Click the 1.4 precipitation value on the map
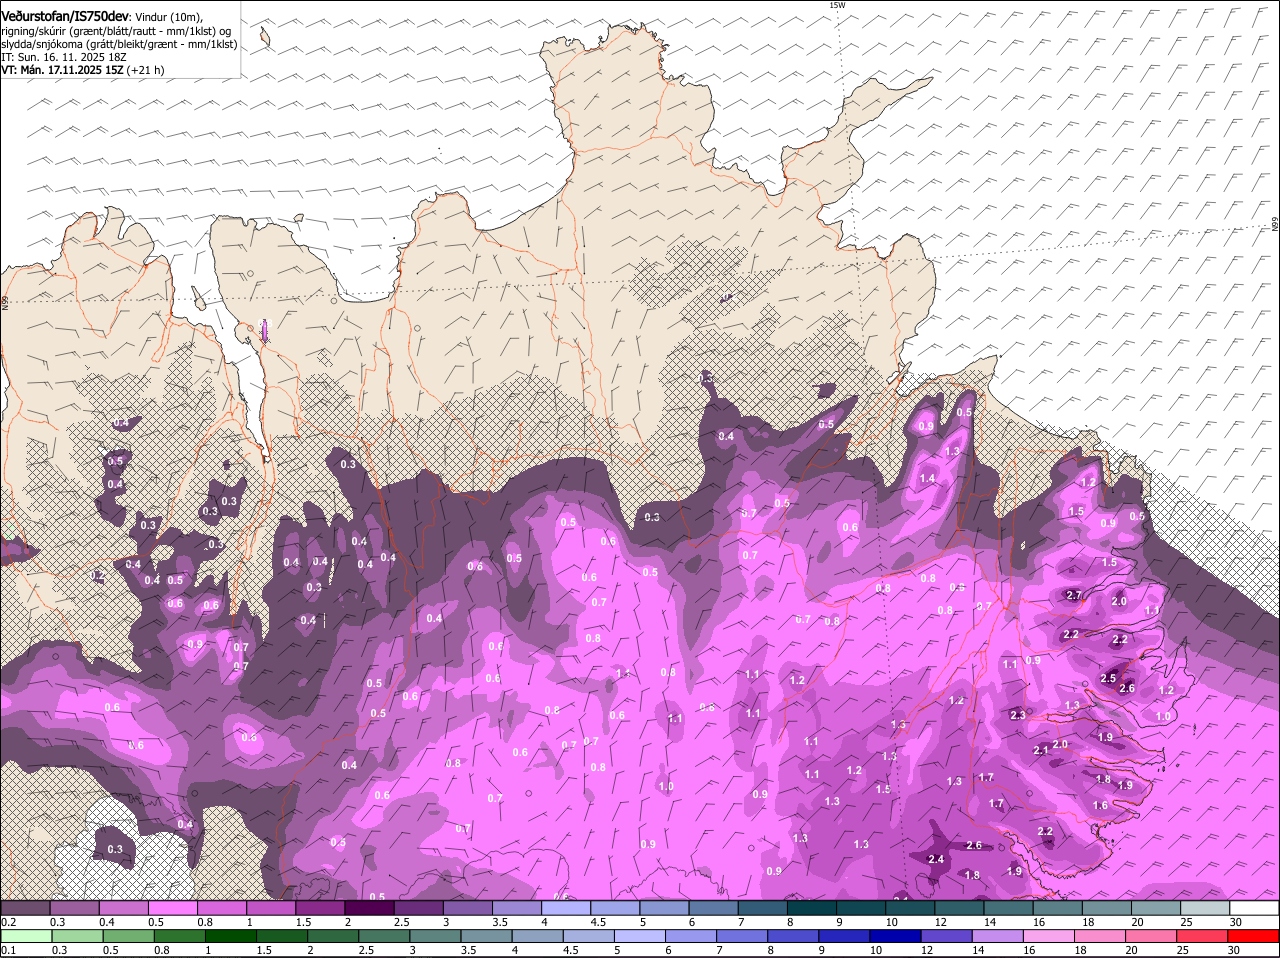The width and height of the screenshot is (1280, 958). (x=927, y=478)
